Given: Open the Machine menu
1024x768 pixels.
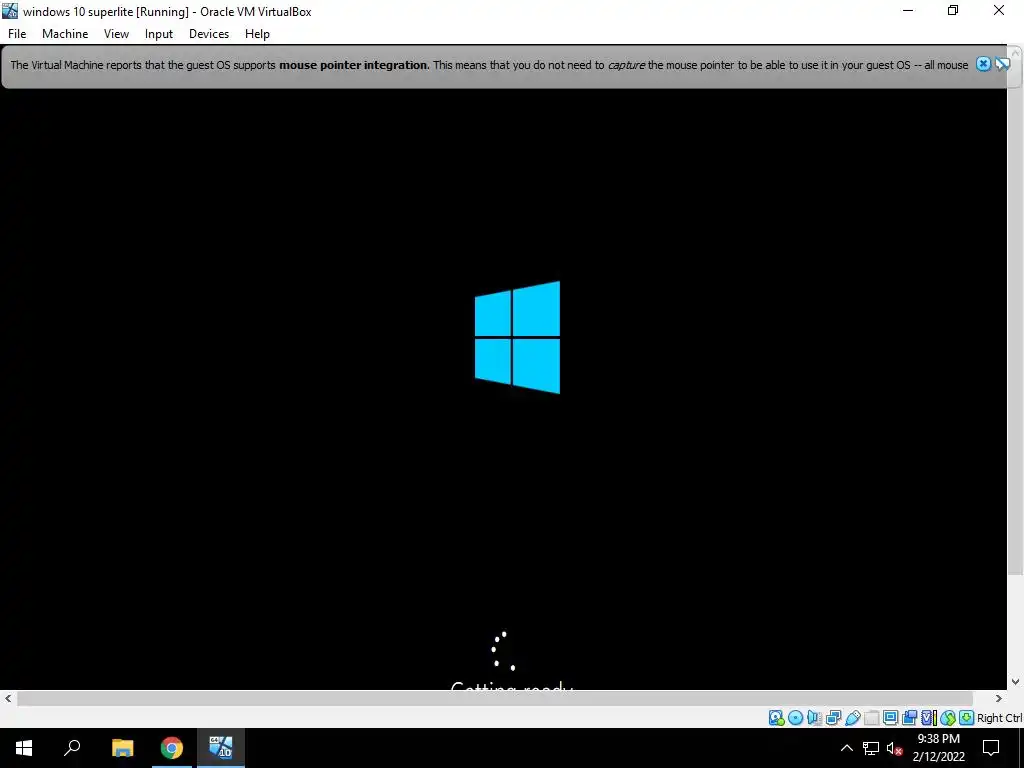Looking at the screenshot, I should pos(65,34).
